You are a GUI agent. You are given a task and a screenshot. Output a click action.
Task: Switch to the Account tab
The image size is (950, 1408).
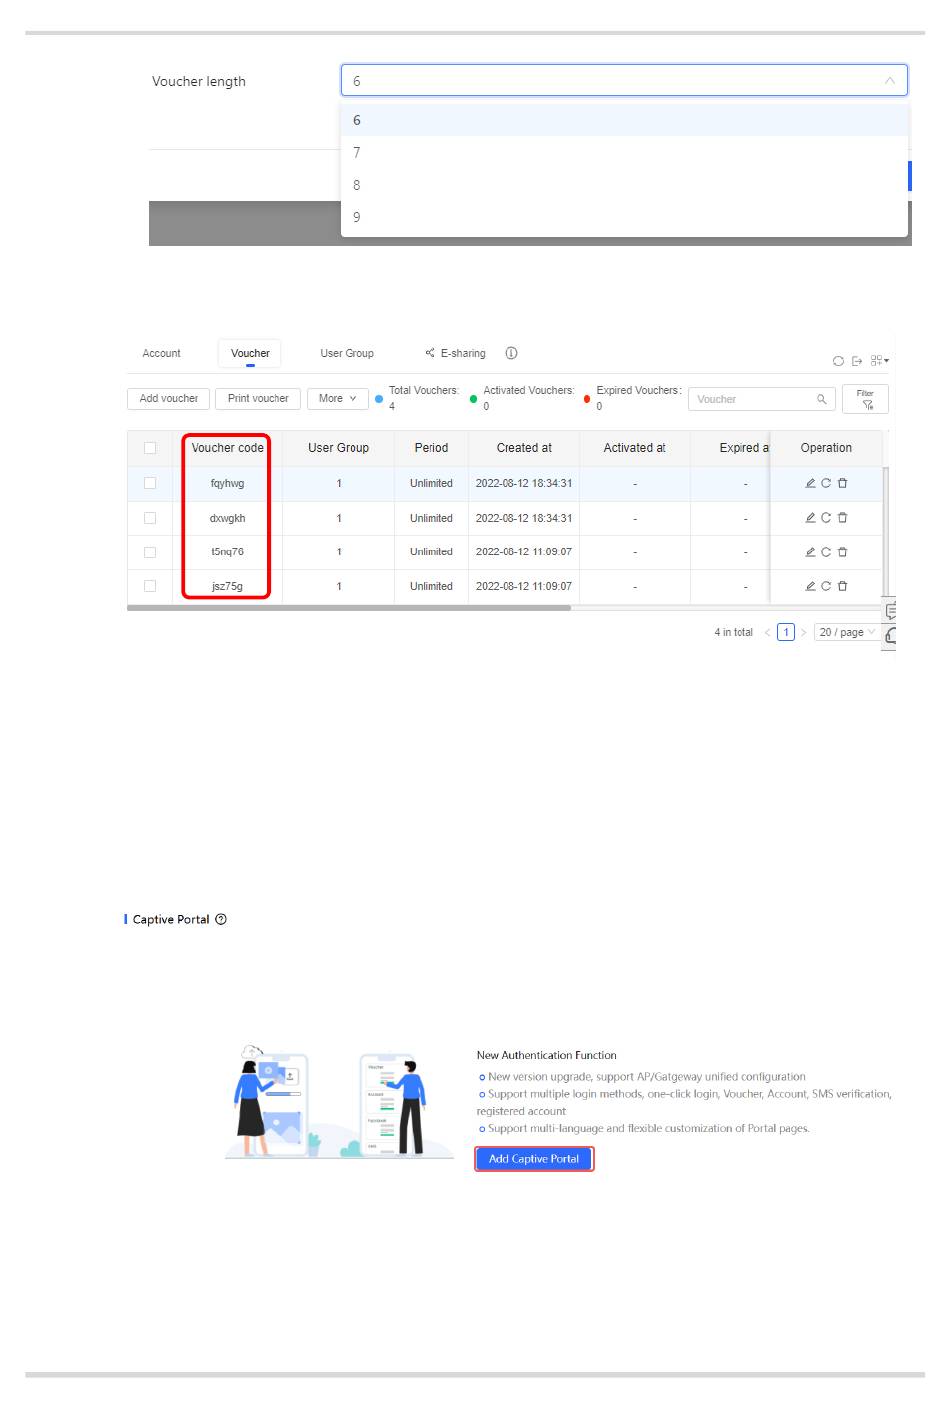tap(161, 353)
